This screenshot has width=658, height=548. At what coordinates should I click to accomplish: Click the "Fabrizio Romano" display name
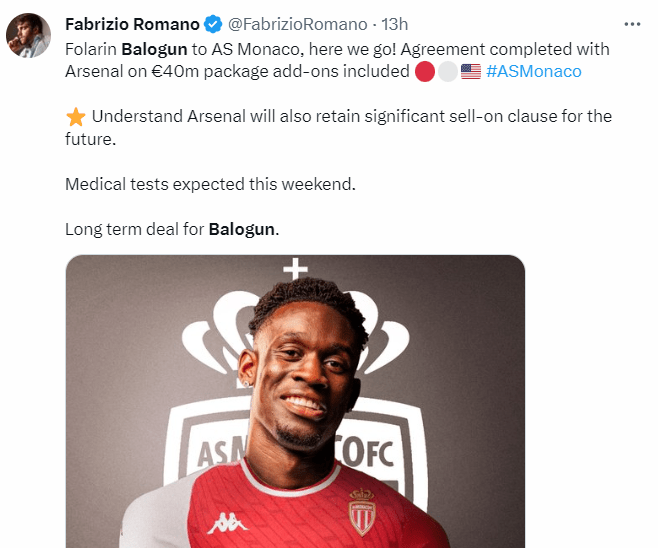(131, 24)
